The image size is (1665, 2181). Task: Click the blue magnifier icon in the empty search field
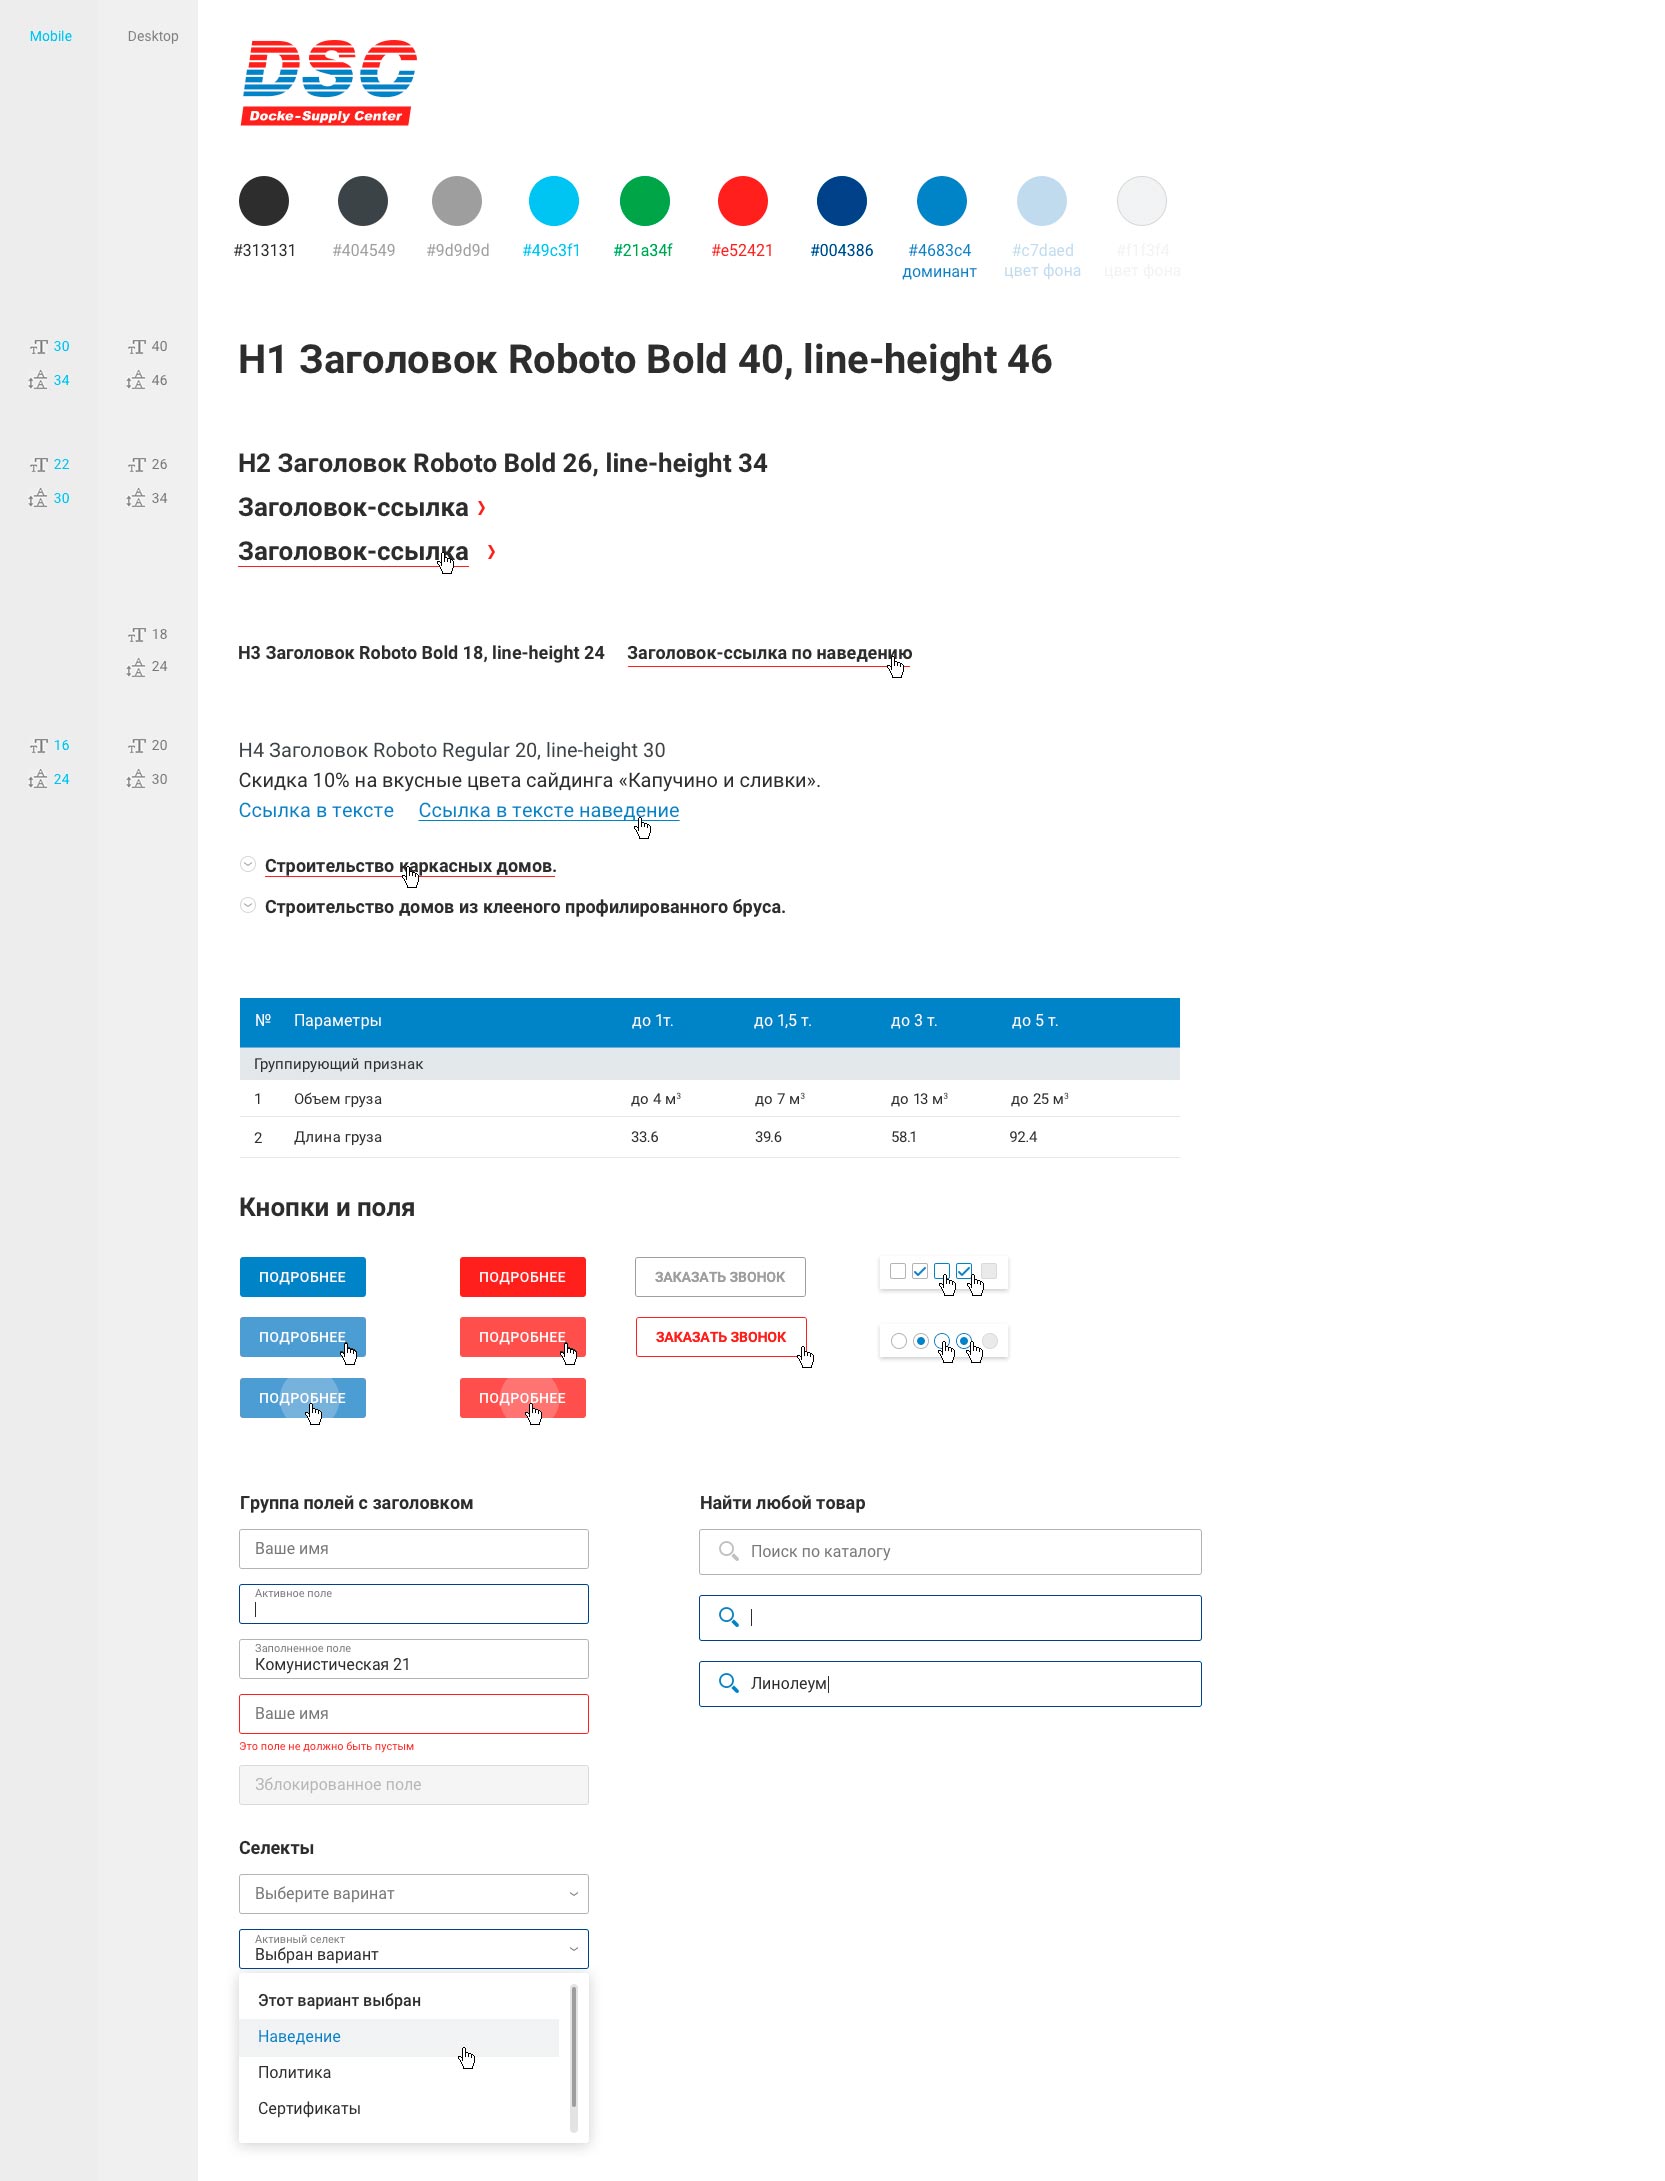[x=729, y=1617]
